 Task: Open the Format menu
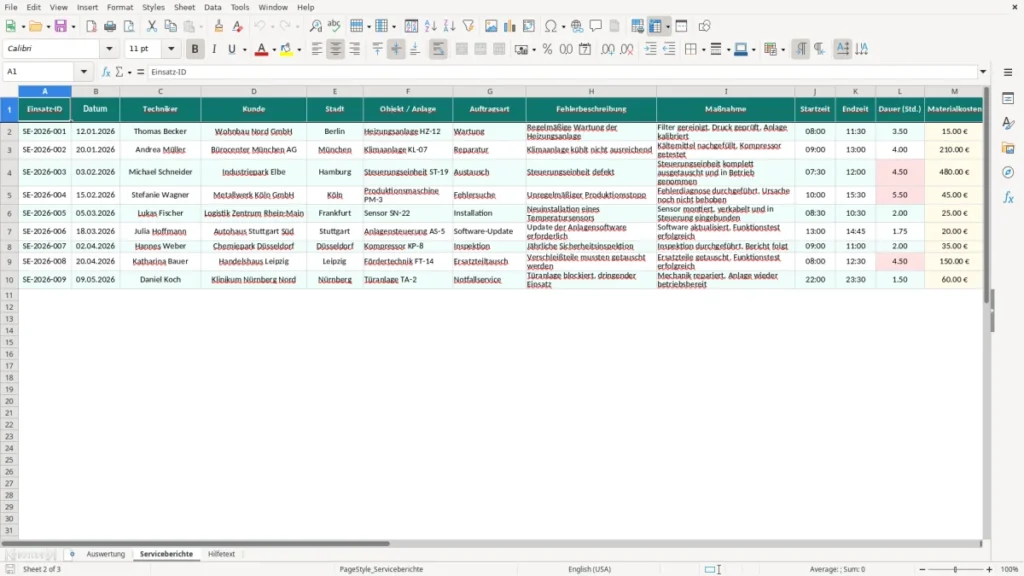(120, 7)
